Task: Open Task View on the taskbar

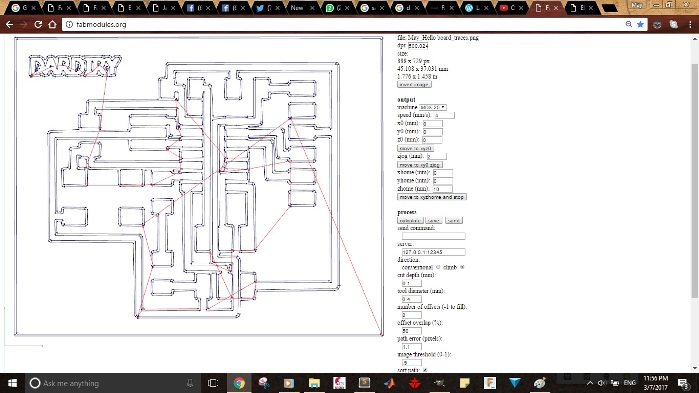Action: (x=213, y=383)
